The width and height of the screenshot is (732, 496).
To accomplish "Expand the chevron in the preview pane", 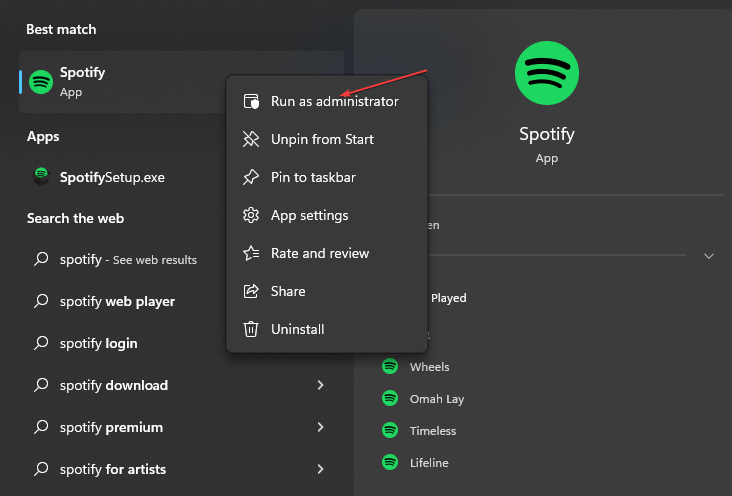I will (x=709, y=256).
